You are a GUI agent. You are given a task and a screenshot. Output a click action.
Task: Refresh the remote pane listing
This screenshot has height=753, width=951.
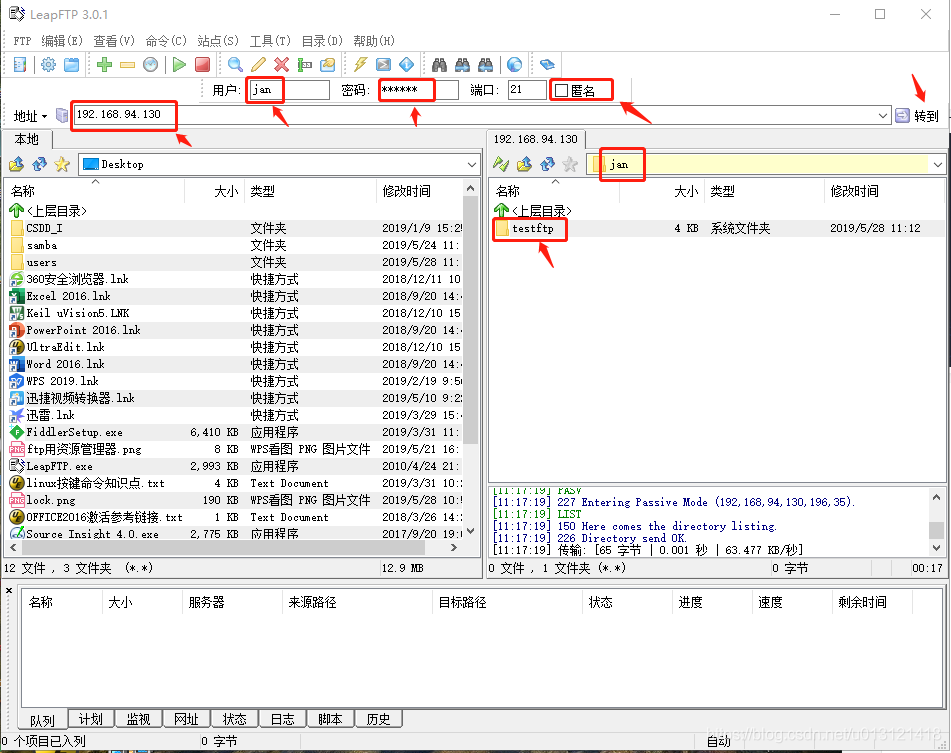[547, 164]
